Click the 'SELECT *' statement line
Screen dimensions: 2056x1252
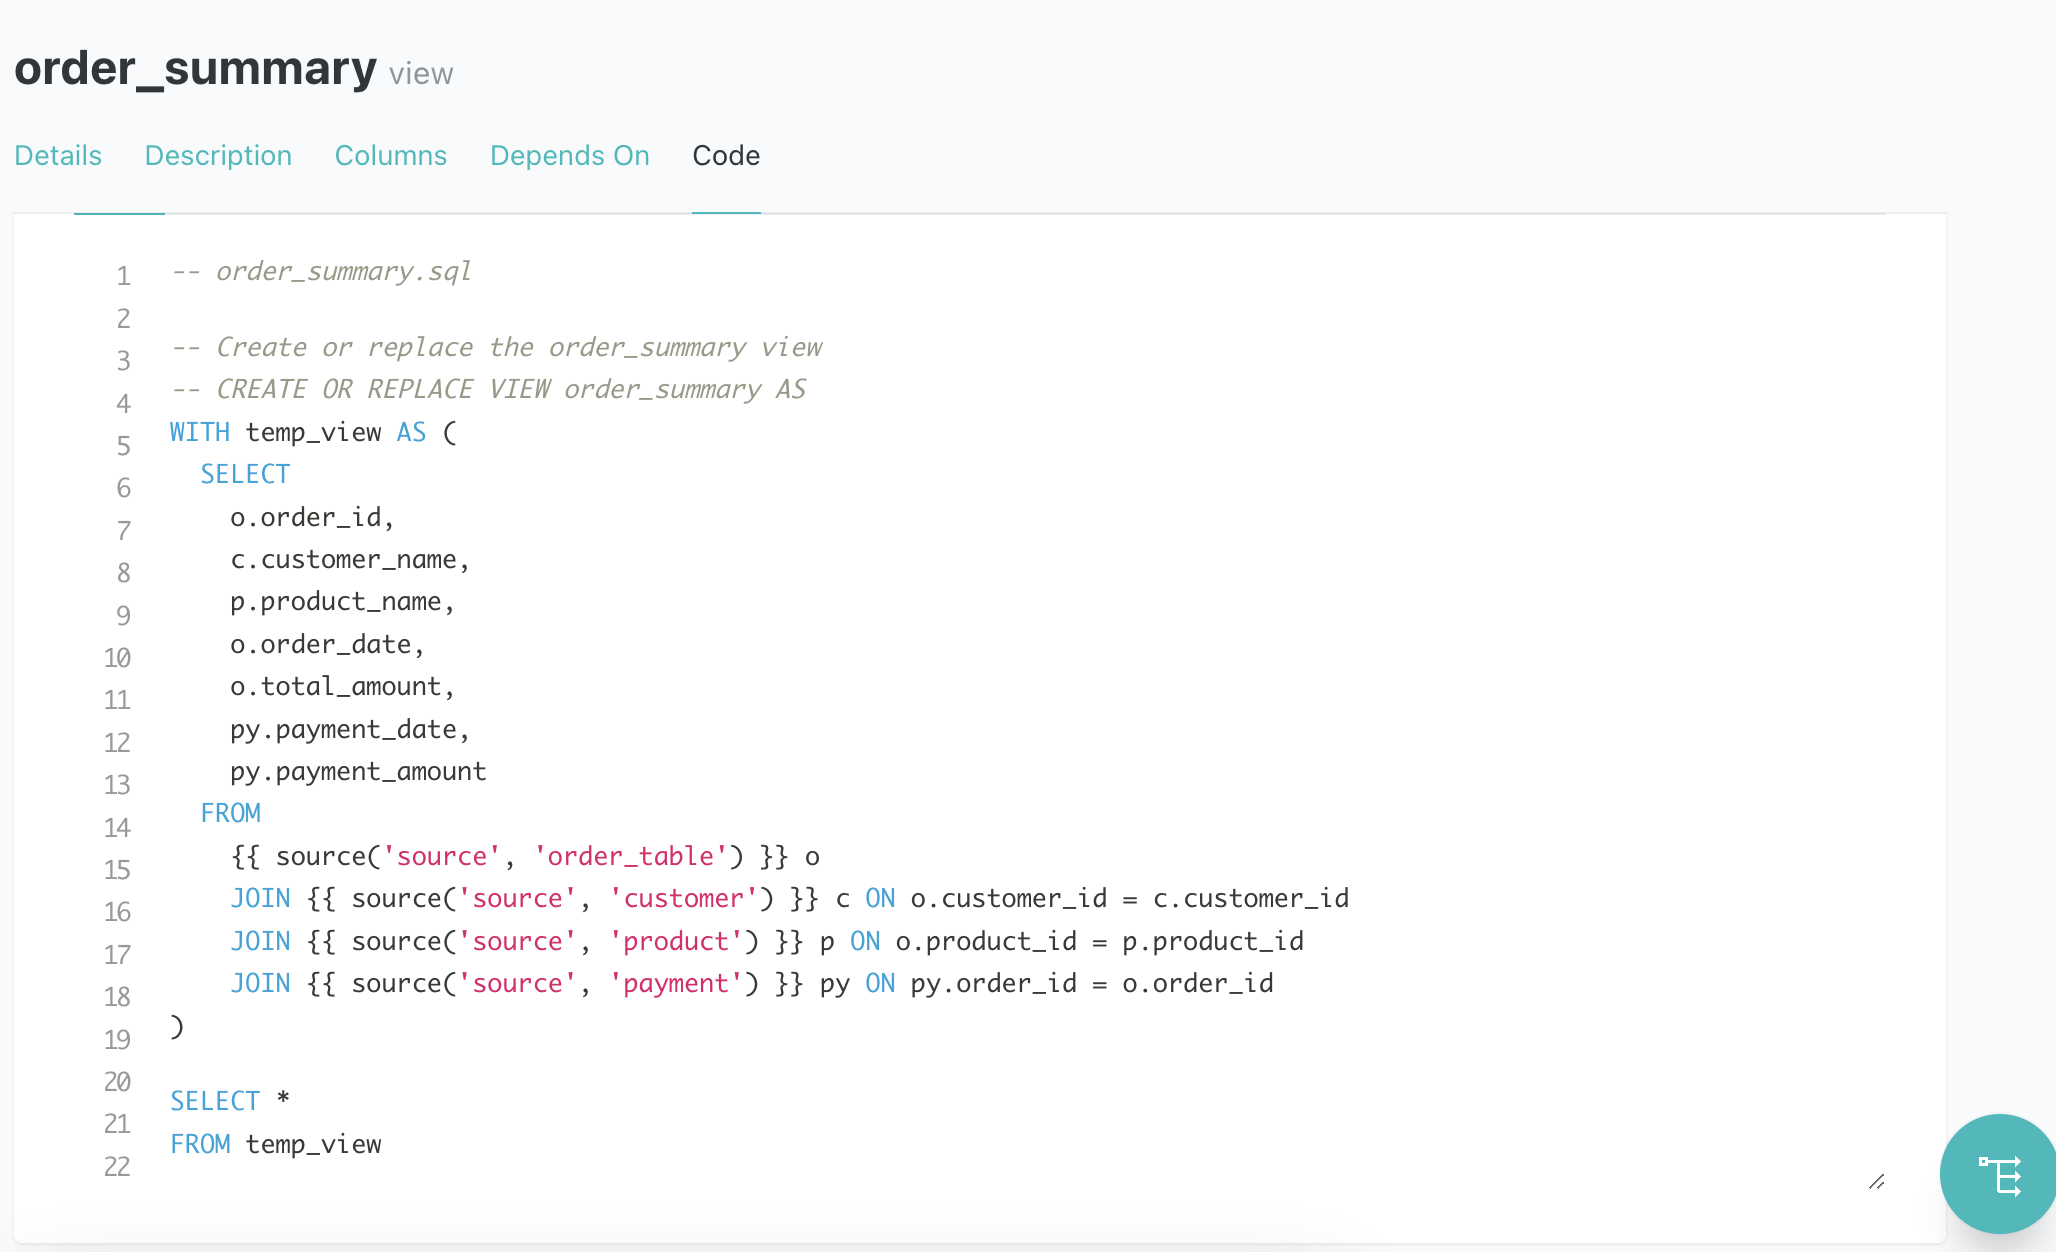tap(230, 1101)
